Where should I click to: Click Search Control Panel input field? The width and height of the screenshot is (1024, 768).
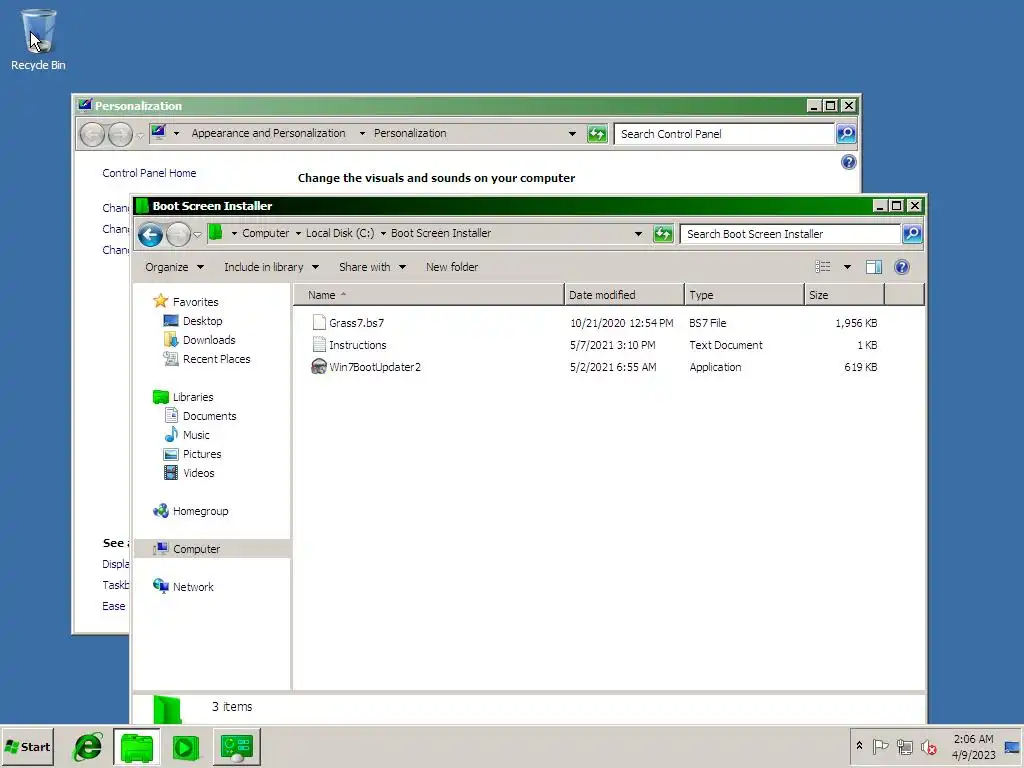click(724, 133)
